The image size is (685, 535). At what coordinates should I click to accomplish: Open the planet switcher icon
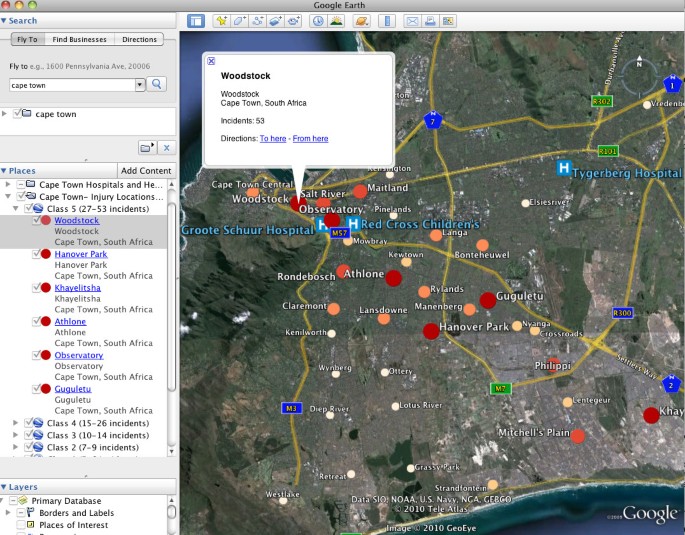(x=362, y=21)
